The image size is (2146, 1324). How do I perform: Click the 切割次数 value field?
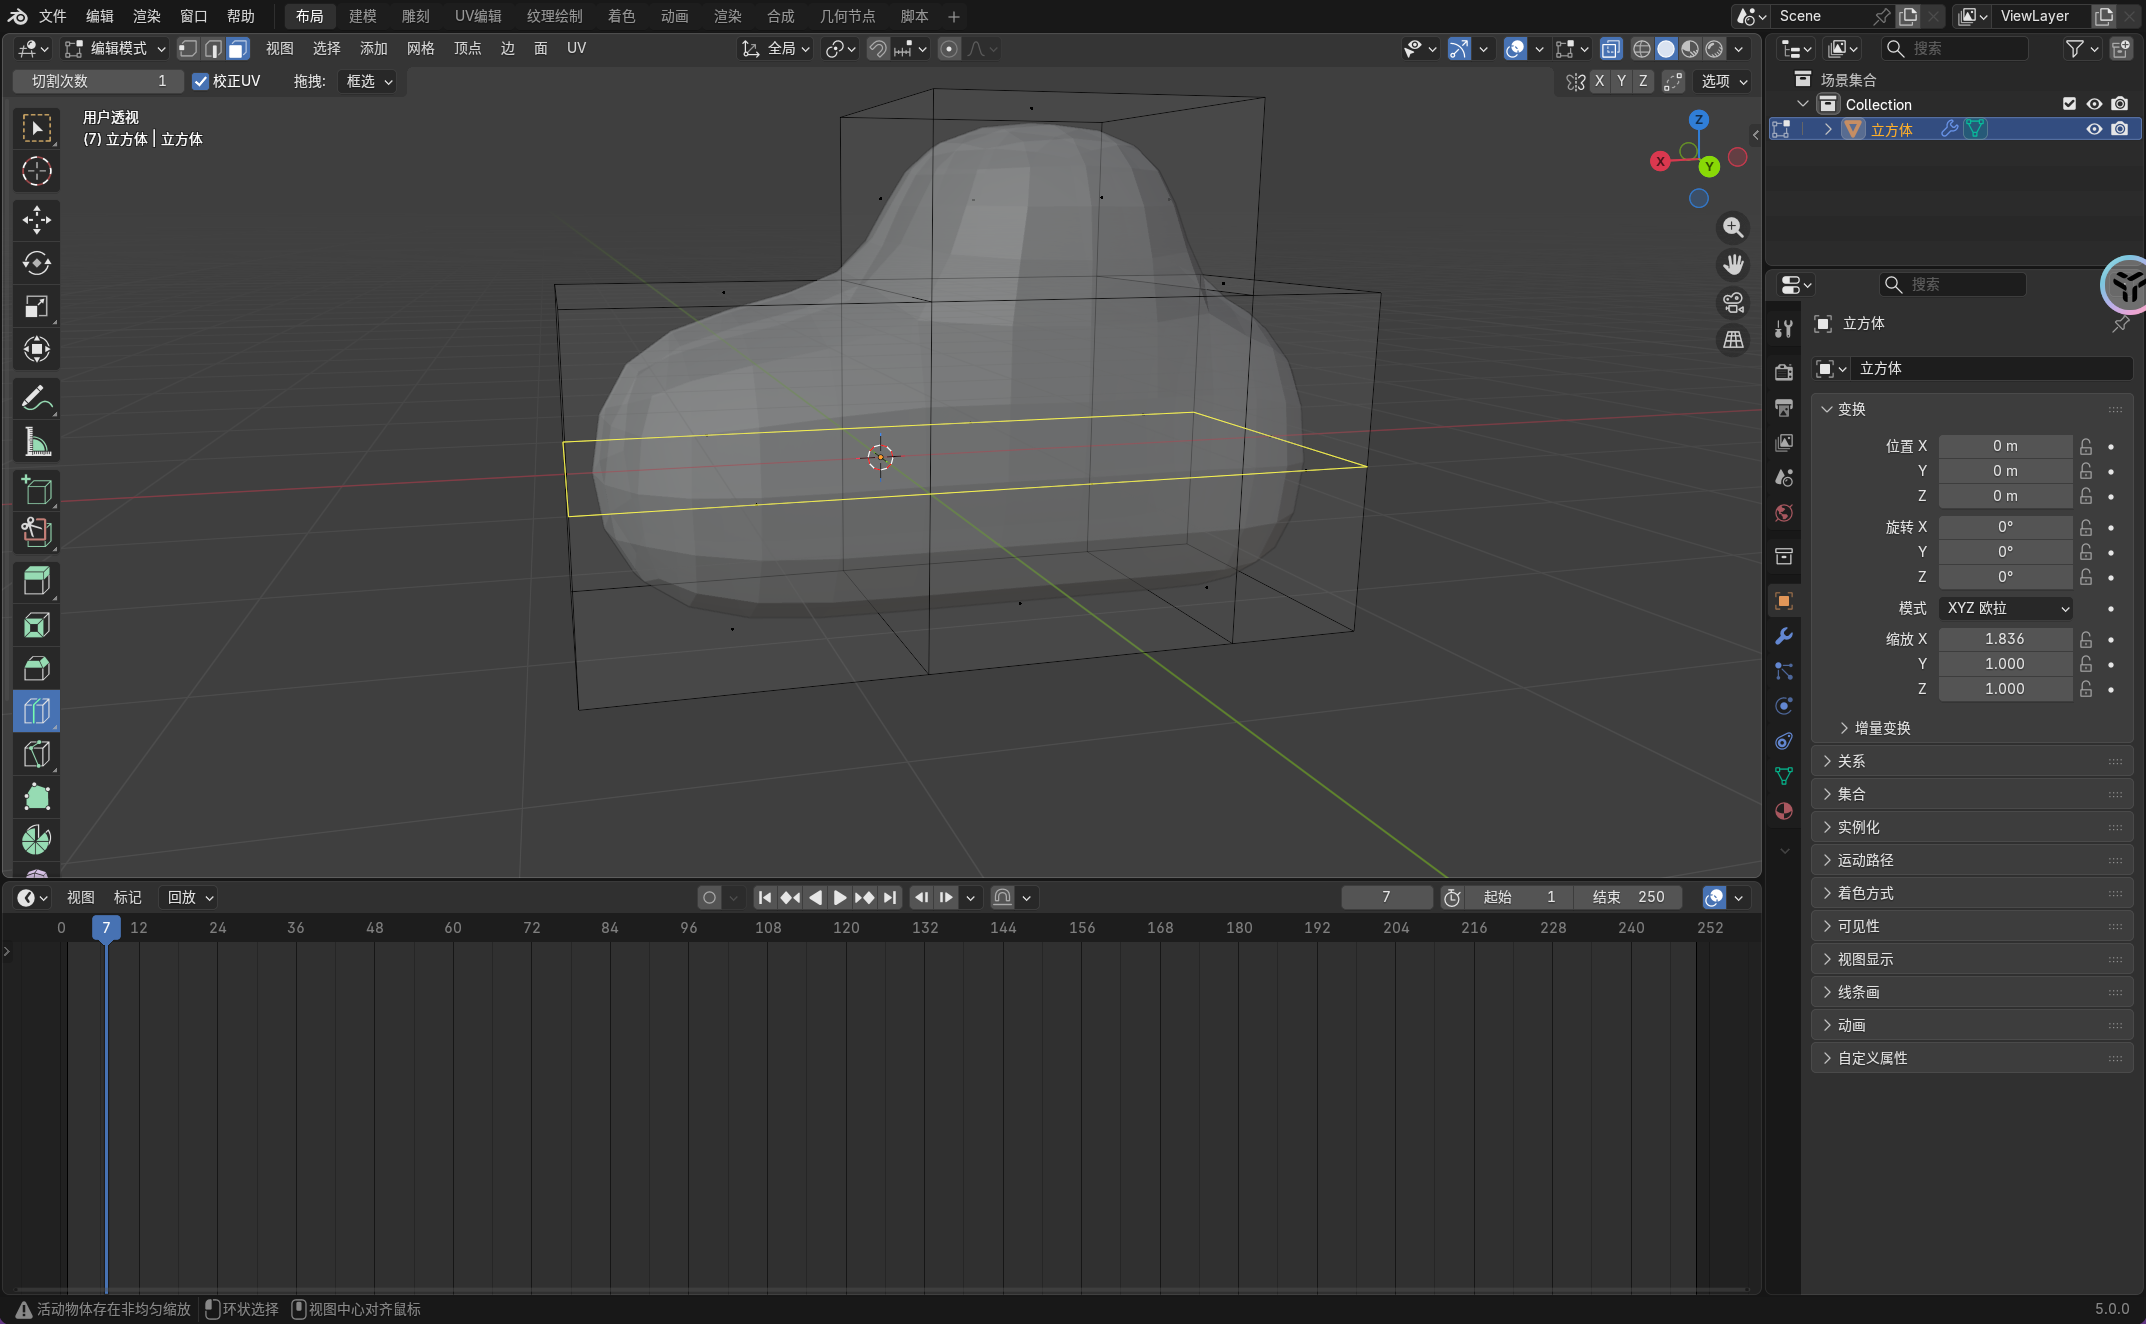tap(98, 81)
